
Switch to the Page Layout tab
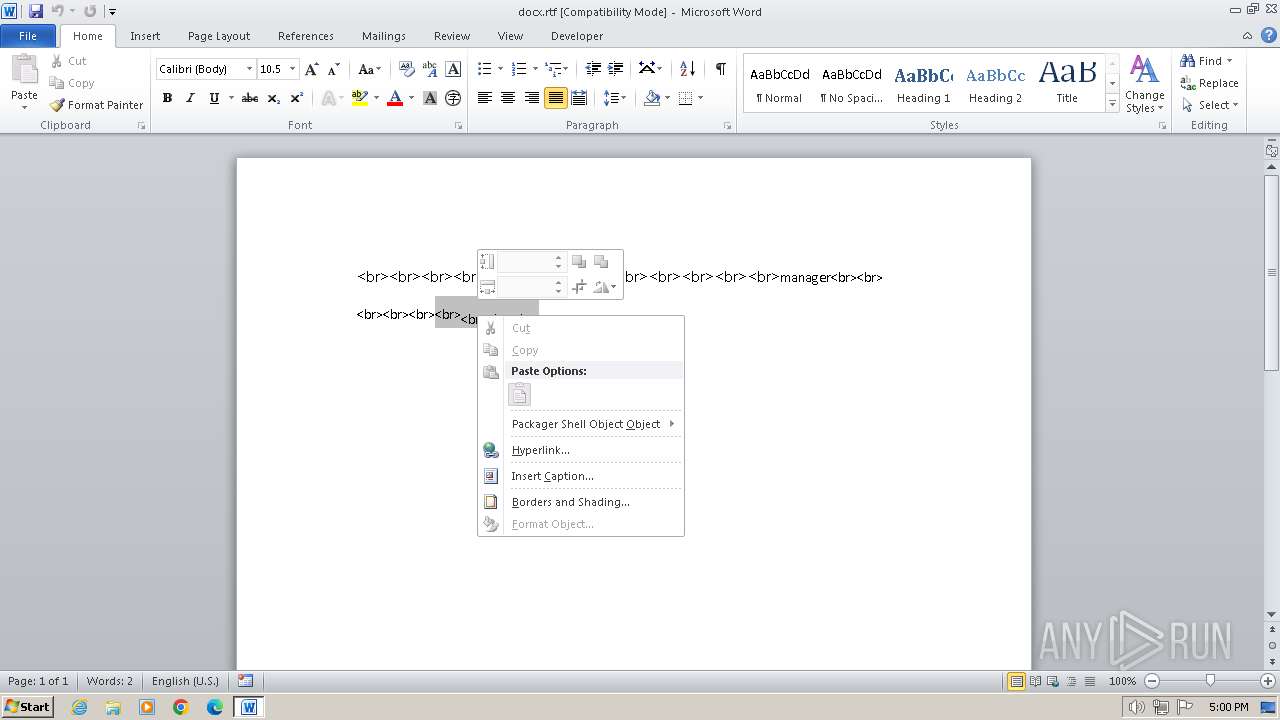[x=219, y=36]
